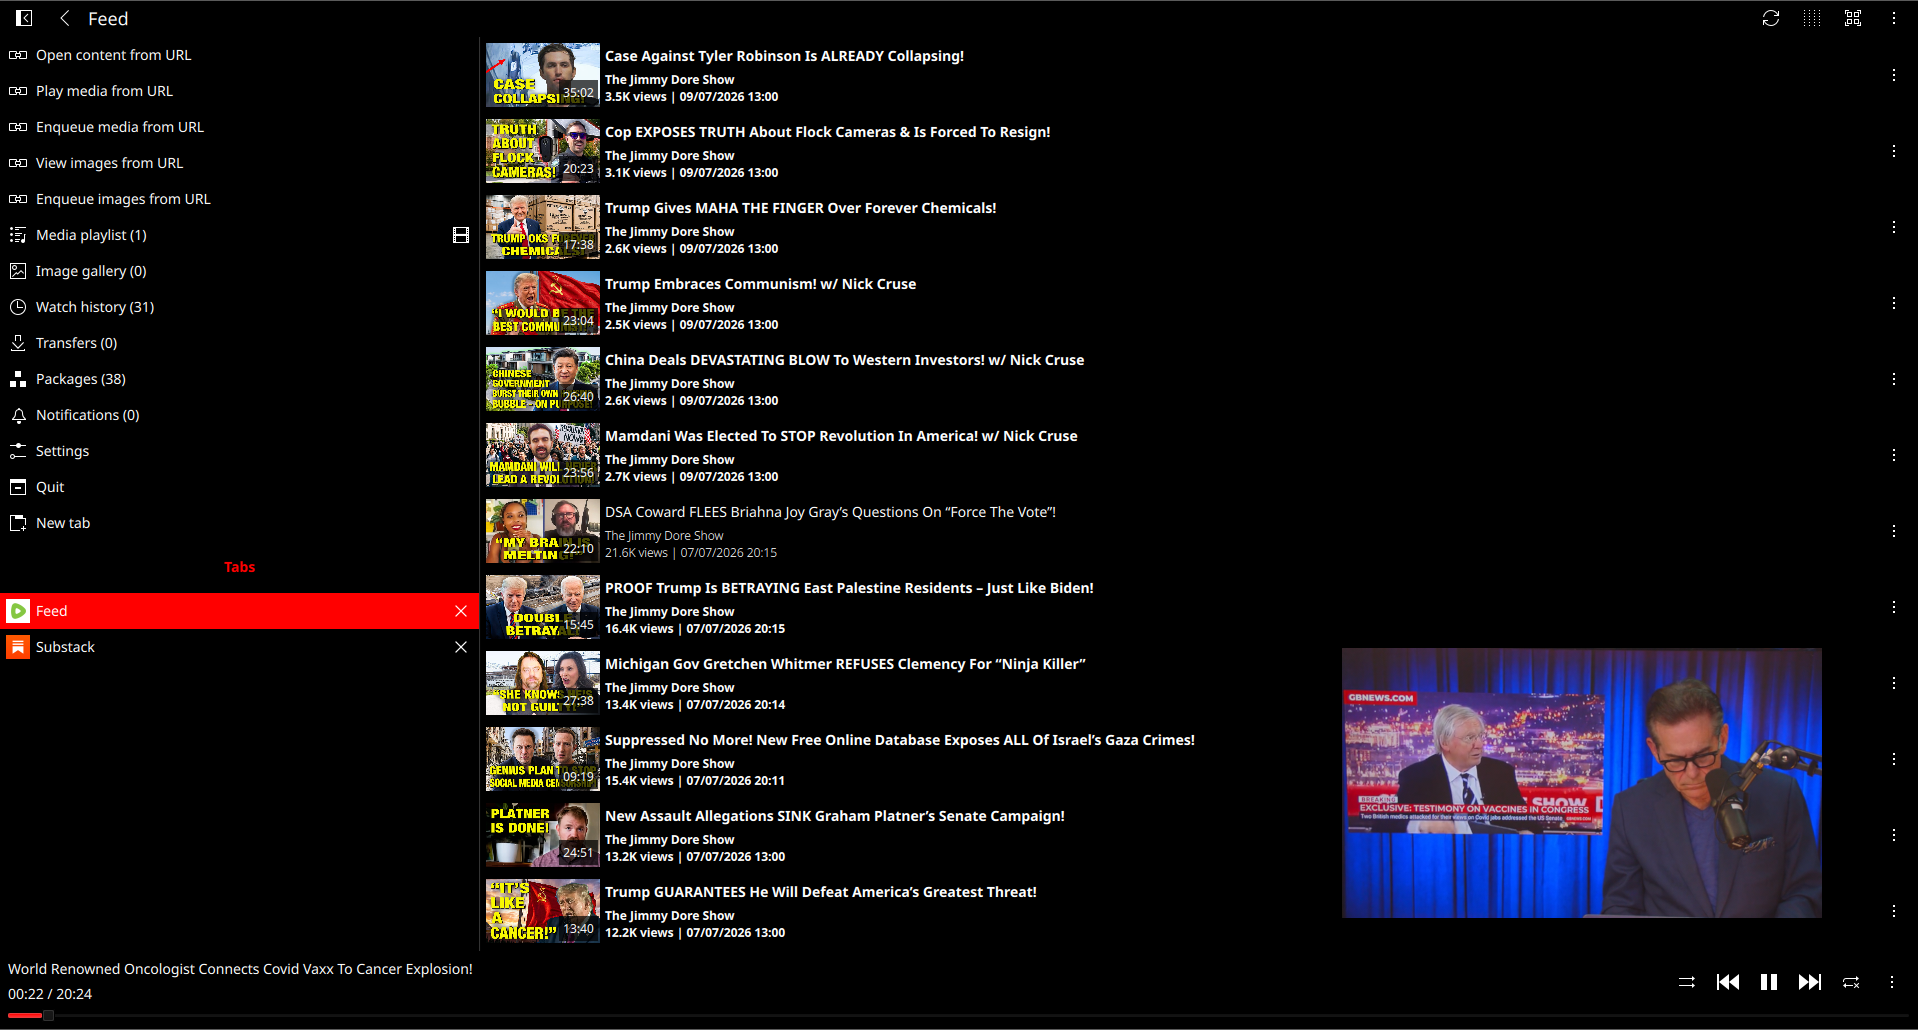Refresh the feed with the circular arrows icon

(x=1771, y=18)
